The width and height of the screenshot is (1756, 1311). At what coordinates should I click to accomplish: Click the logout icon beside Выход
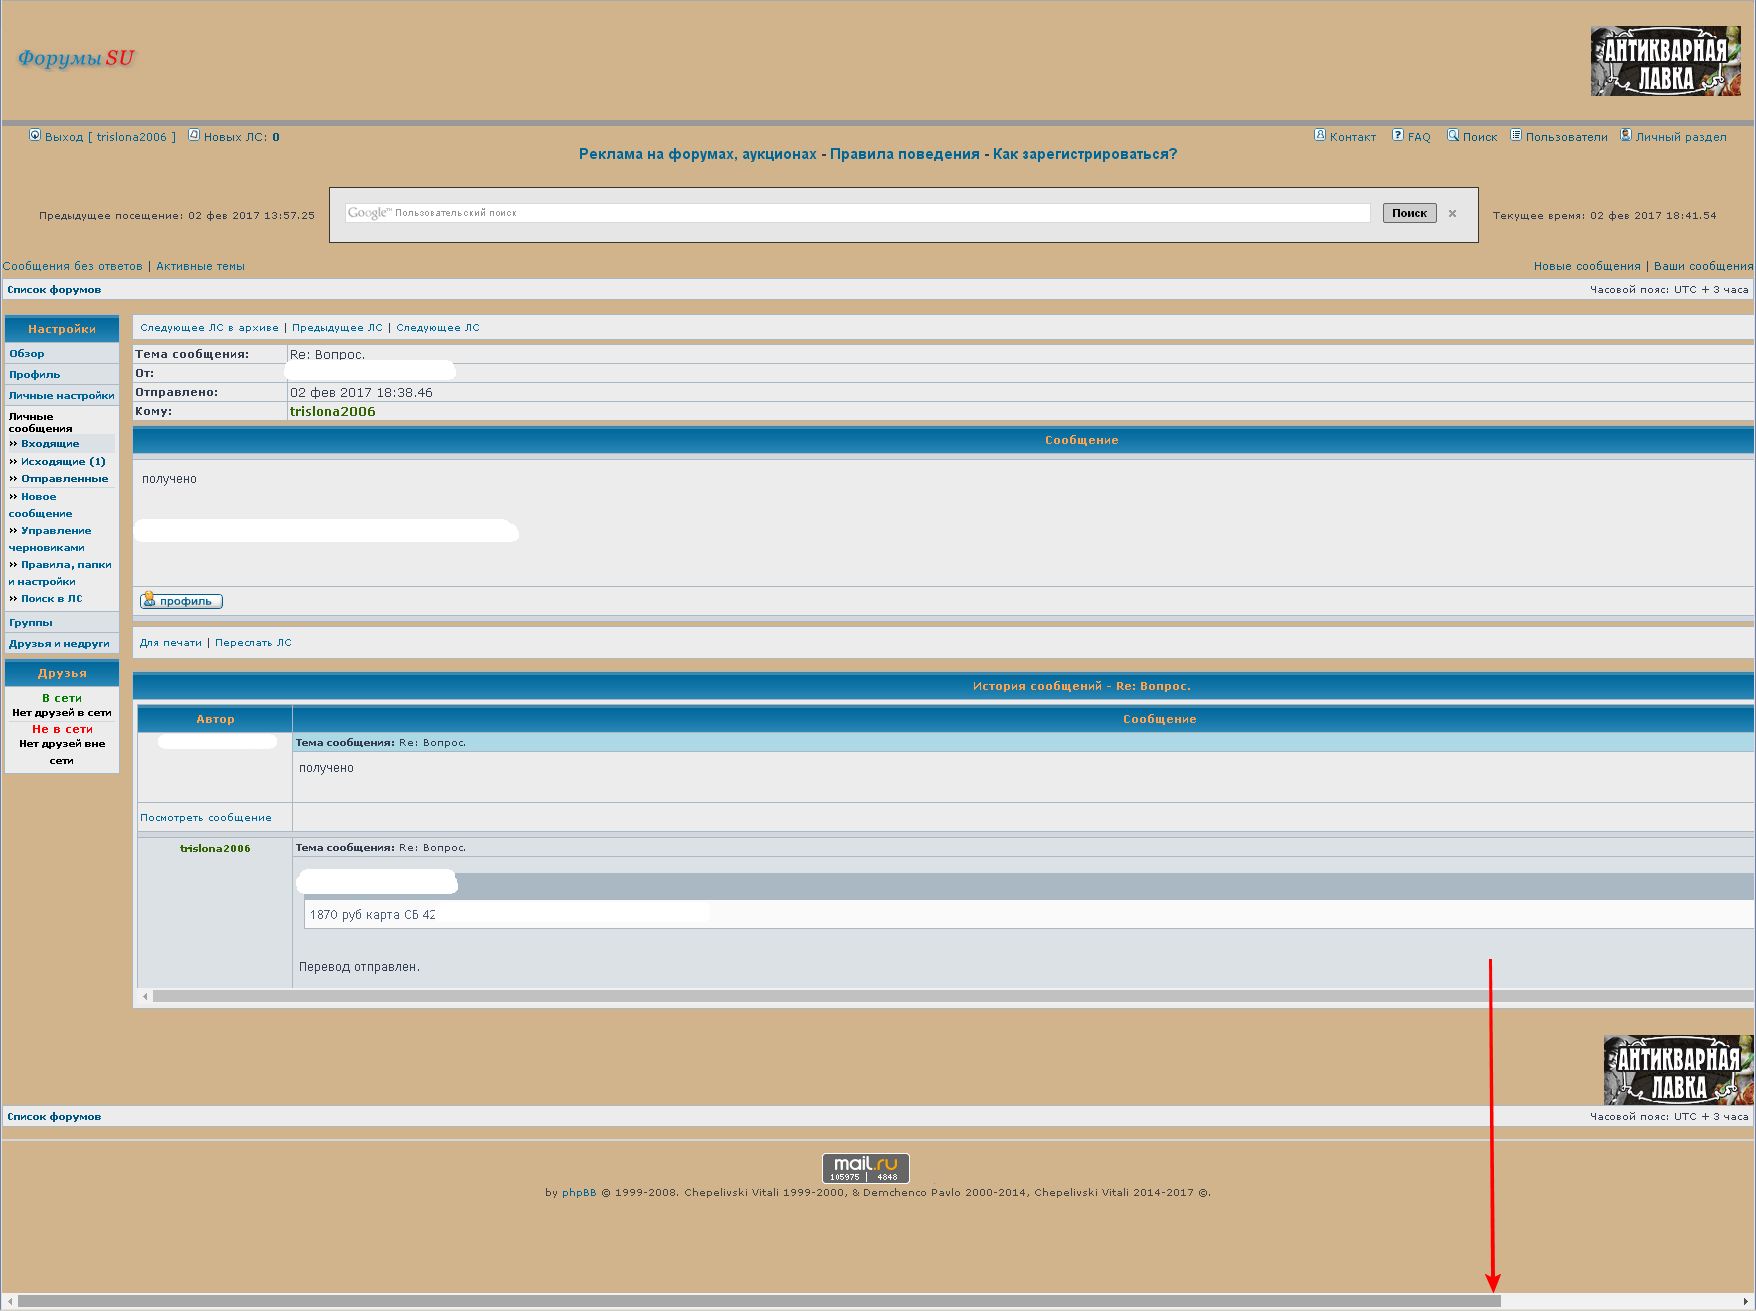[35, 136]
